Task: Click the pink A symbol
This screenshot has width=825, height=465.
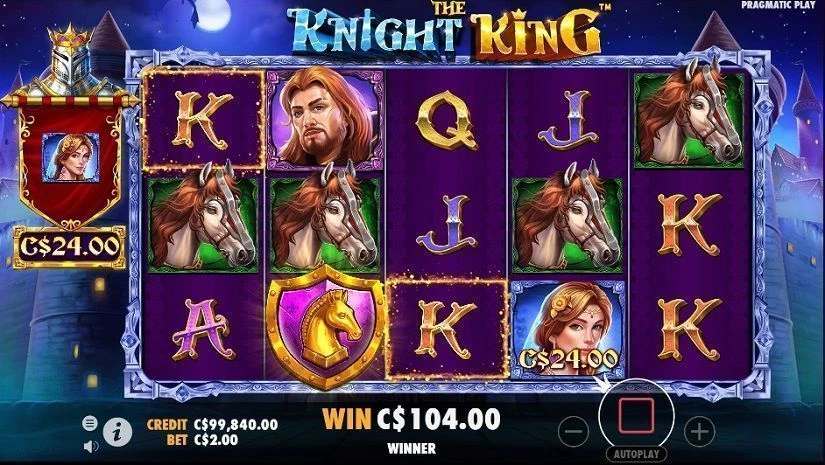Action: [x=203, y=329]
